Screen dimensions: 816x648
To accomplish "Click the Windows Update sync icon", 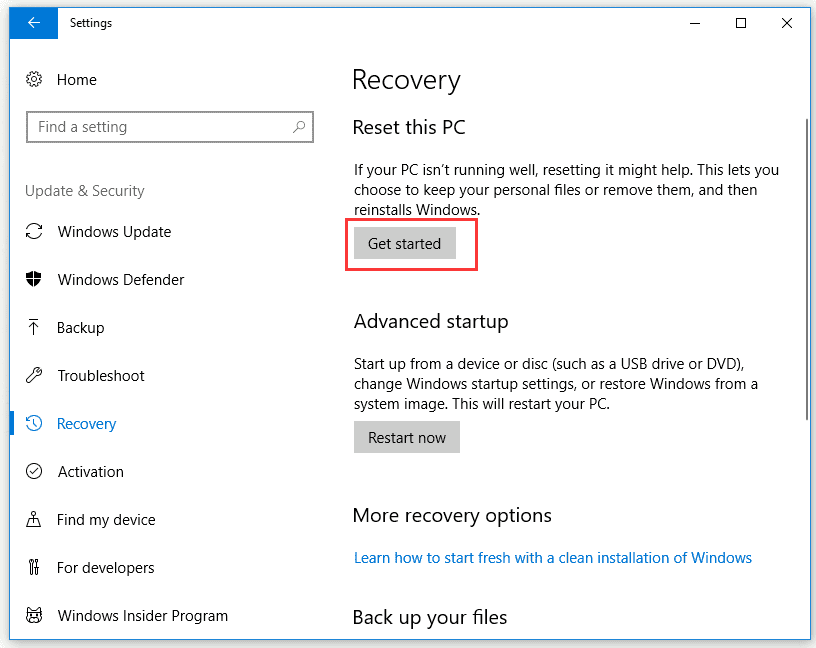I will (34, 232).
